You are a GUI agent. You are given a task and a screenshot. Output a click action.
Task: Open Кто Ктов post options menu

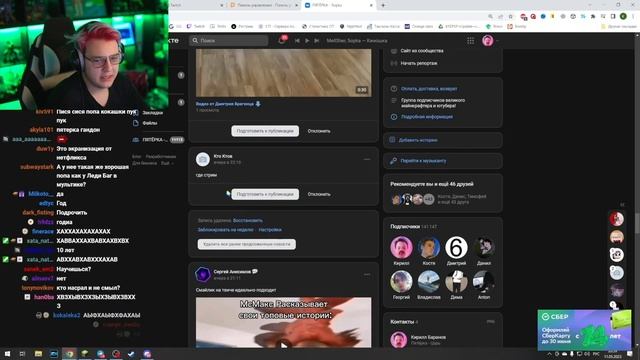pyautogui.click(x=367, y=159)
